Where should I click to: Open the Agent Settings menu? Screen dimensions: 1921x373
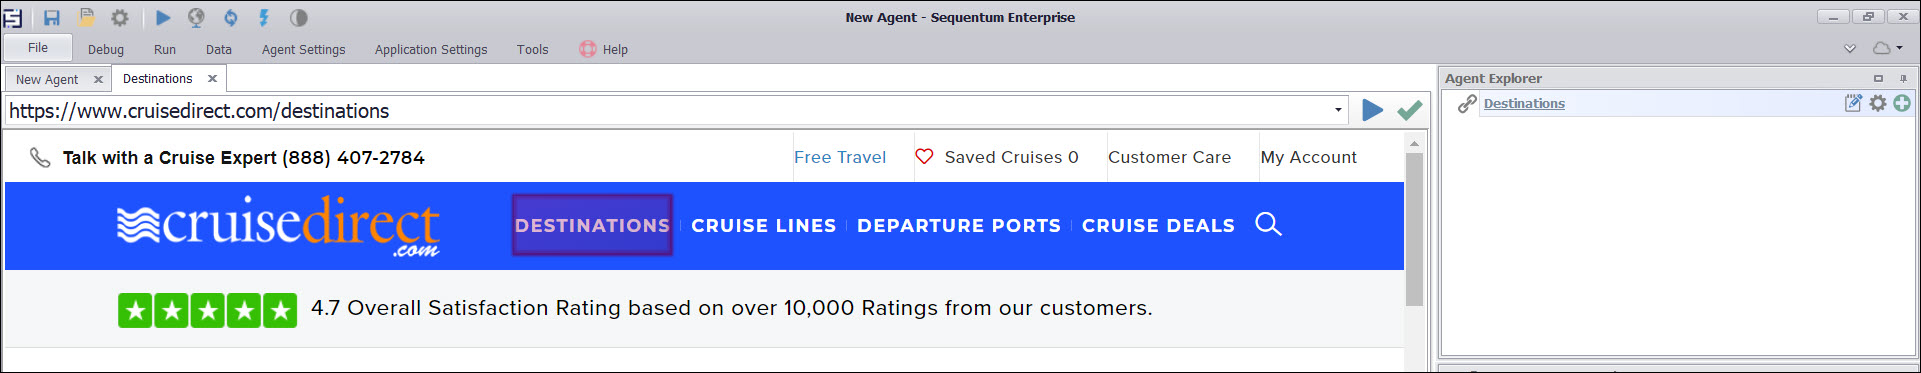pos(304,49)
